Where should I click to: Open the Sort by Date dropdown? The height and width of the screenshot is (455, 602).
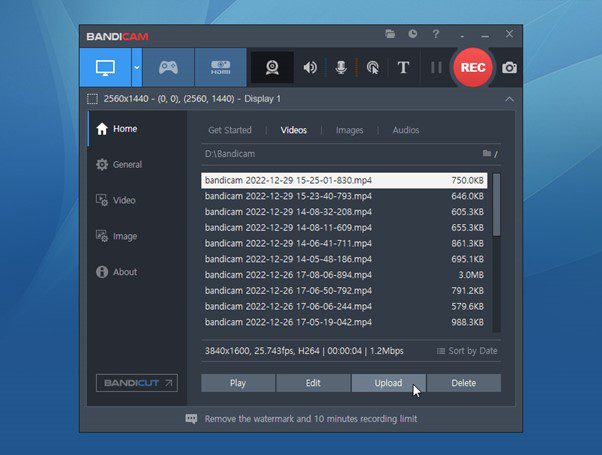[x=467, y=351]
